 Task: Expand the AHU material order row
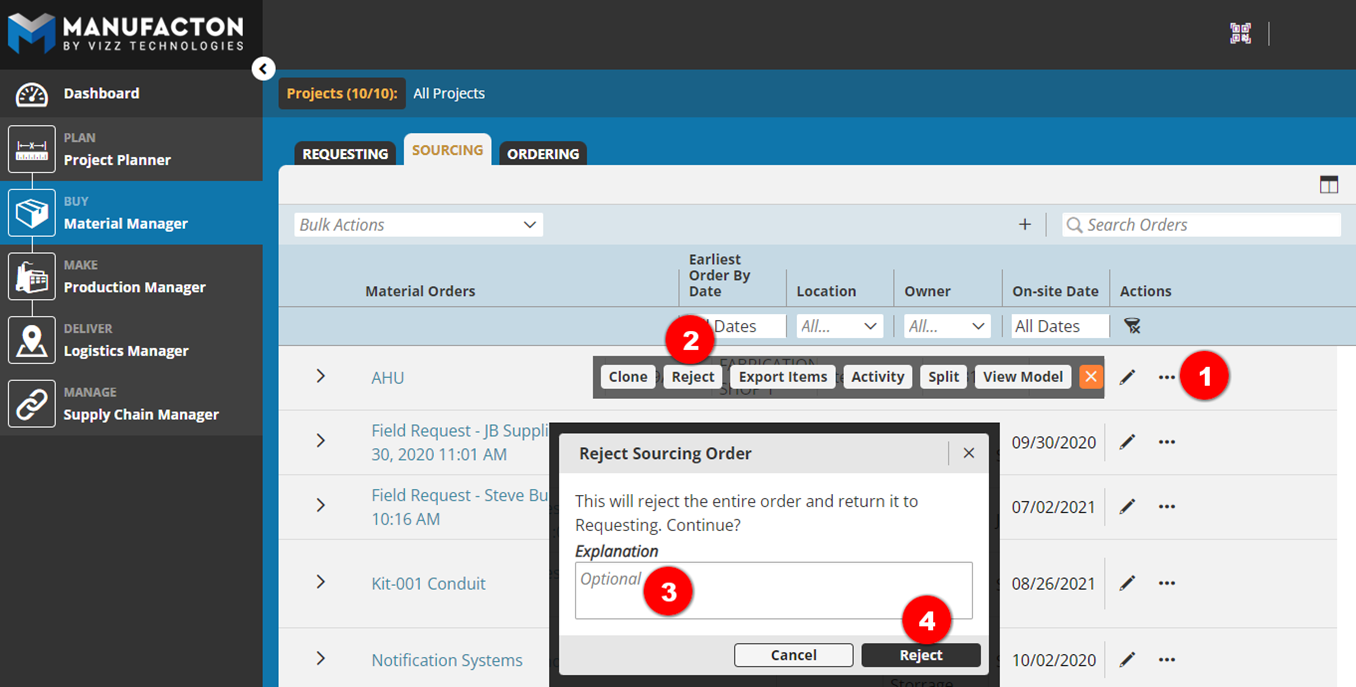pyautogui.click(x=320, y=376)
